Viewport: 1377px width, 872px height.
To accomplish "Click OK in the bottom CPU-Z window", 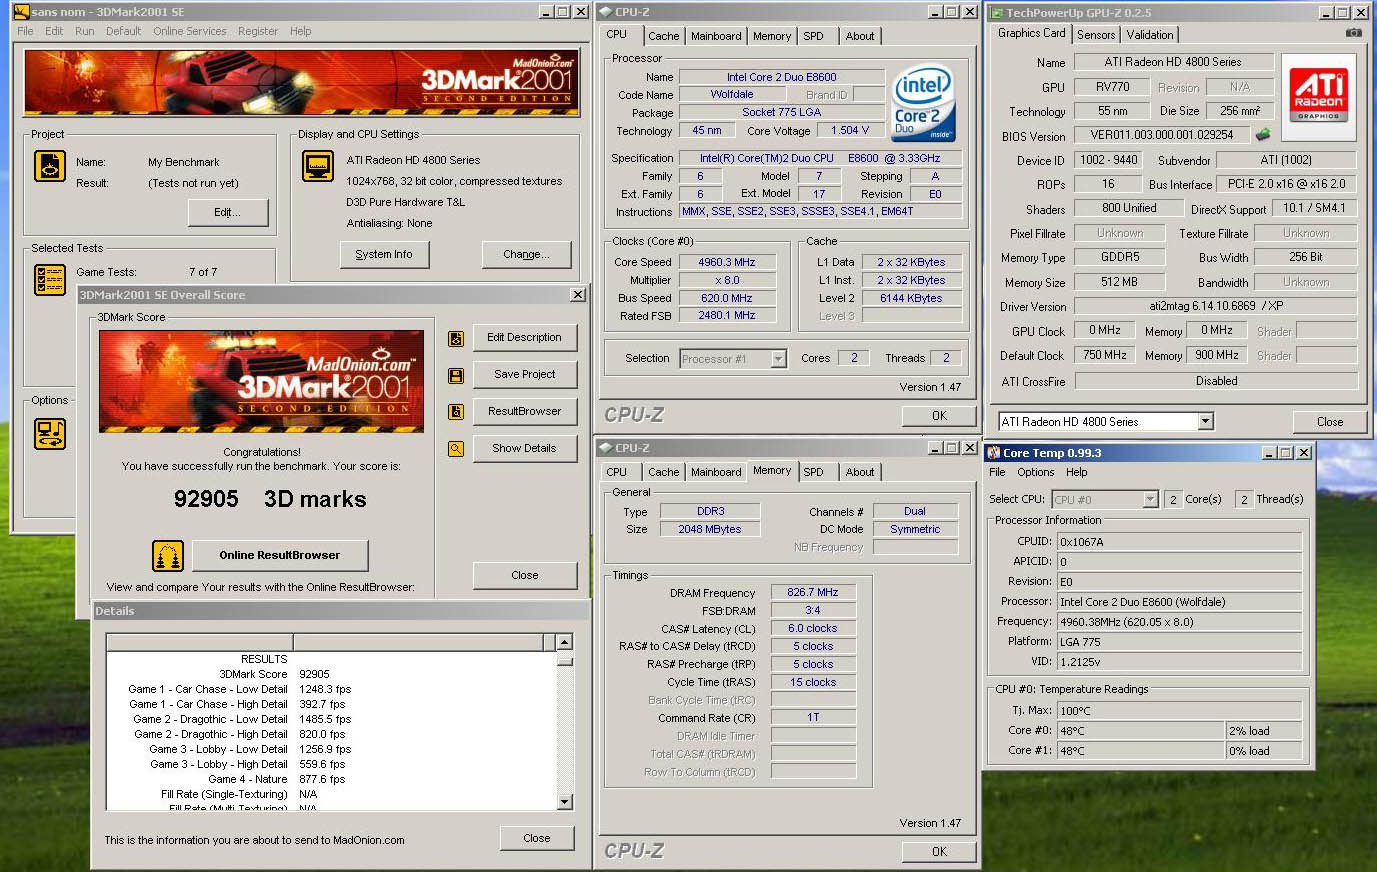I will 939,852.
